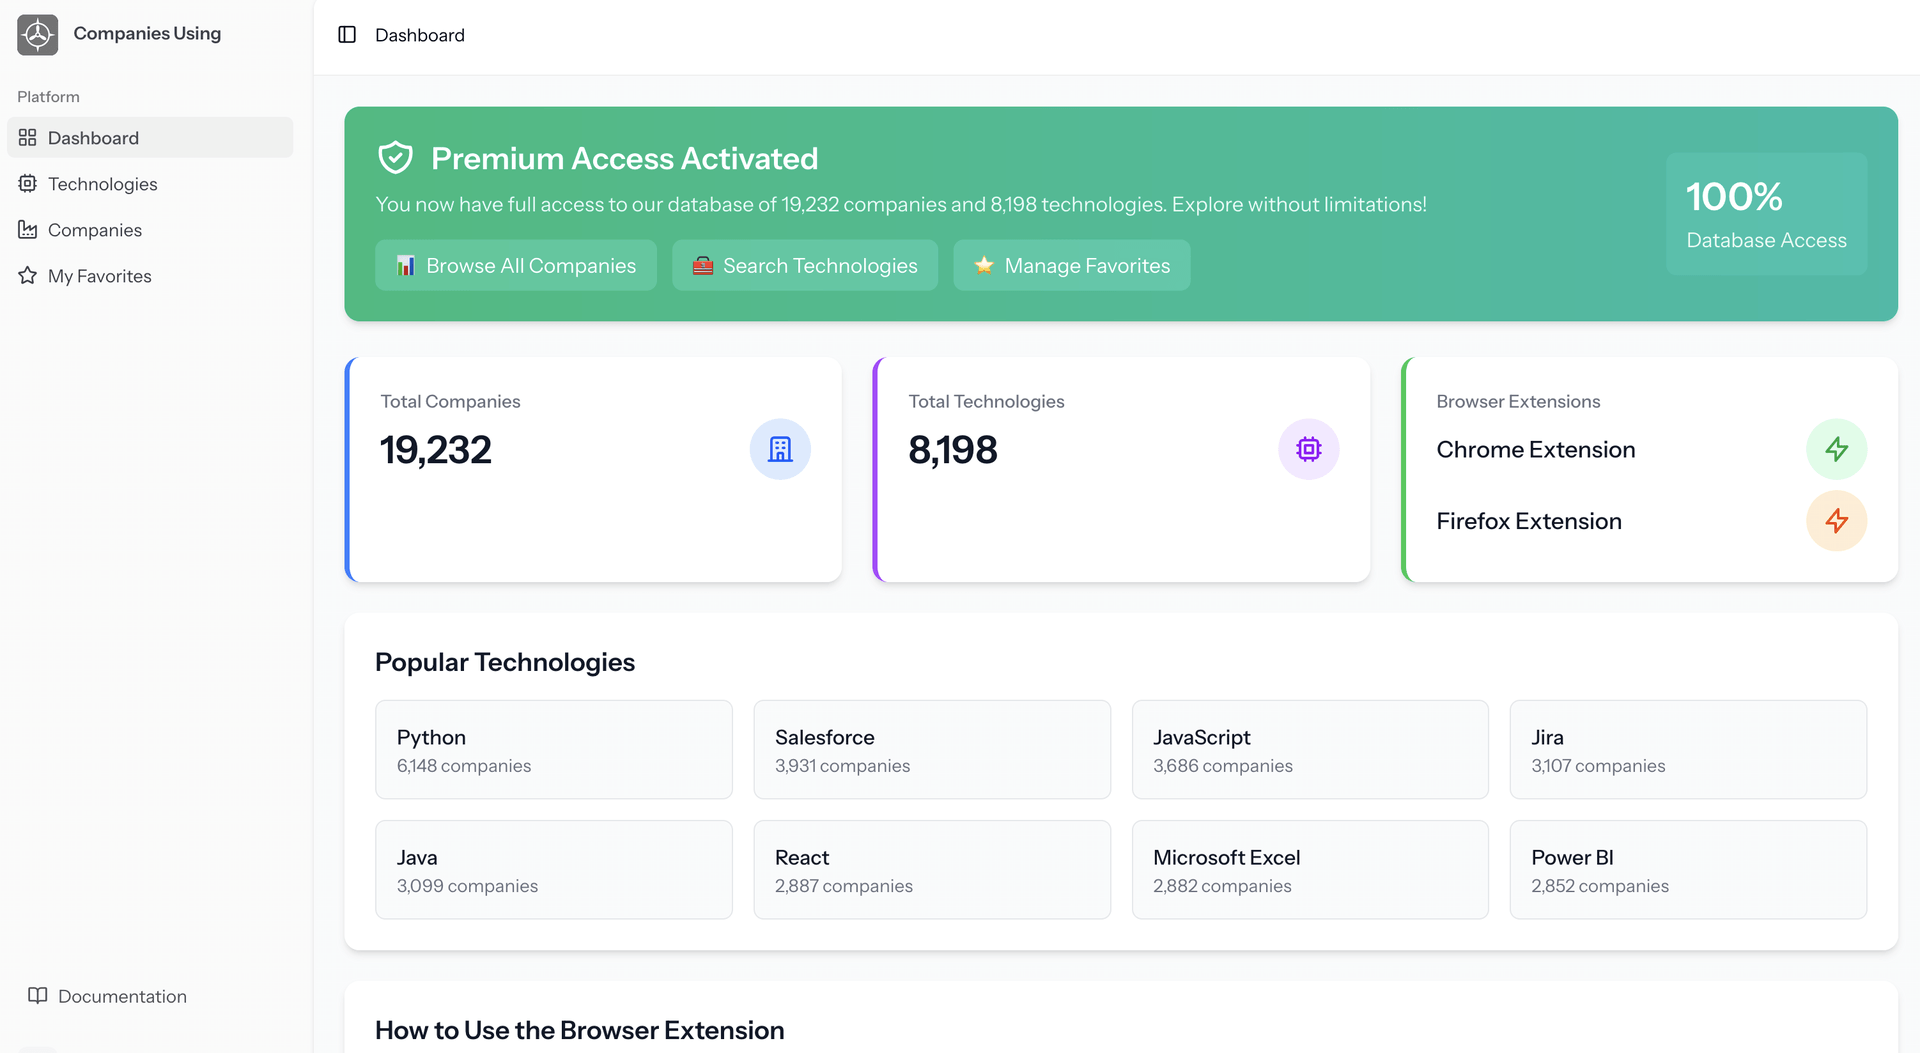Click the Total Technologies chip icon
This screenshot has height=1053, width=1920.
[x=1308, y=449]
